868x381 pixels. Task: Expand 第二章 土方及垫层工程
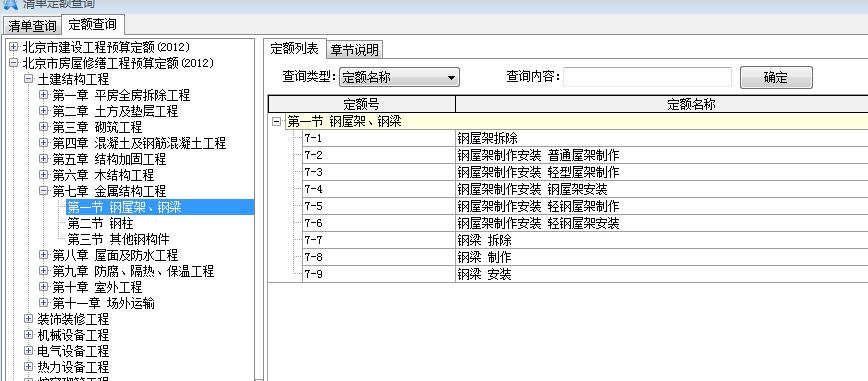pyautogui.click(x=44, y=111)
